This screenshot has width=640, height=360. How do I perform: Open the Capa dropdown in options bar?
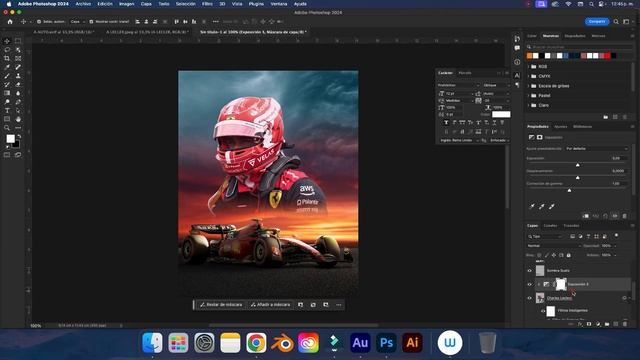click(x=77, y=22)
